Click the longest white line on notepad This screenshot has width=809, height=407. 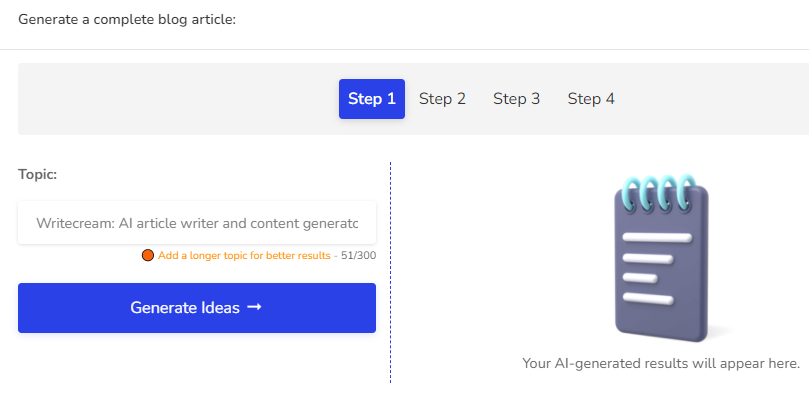pos(657,238)
